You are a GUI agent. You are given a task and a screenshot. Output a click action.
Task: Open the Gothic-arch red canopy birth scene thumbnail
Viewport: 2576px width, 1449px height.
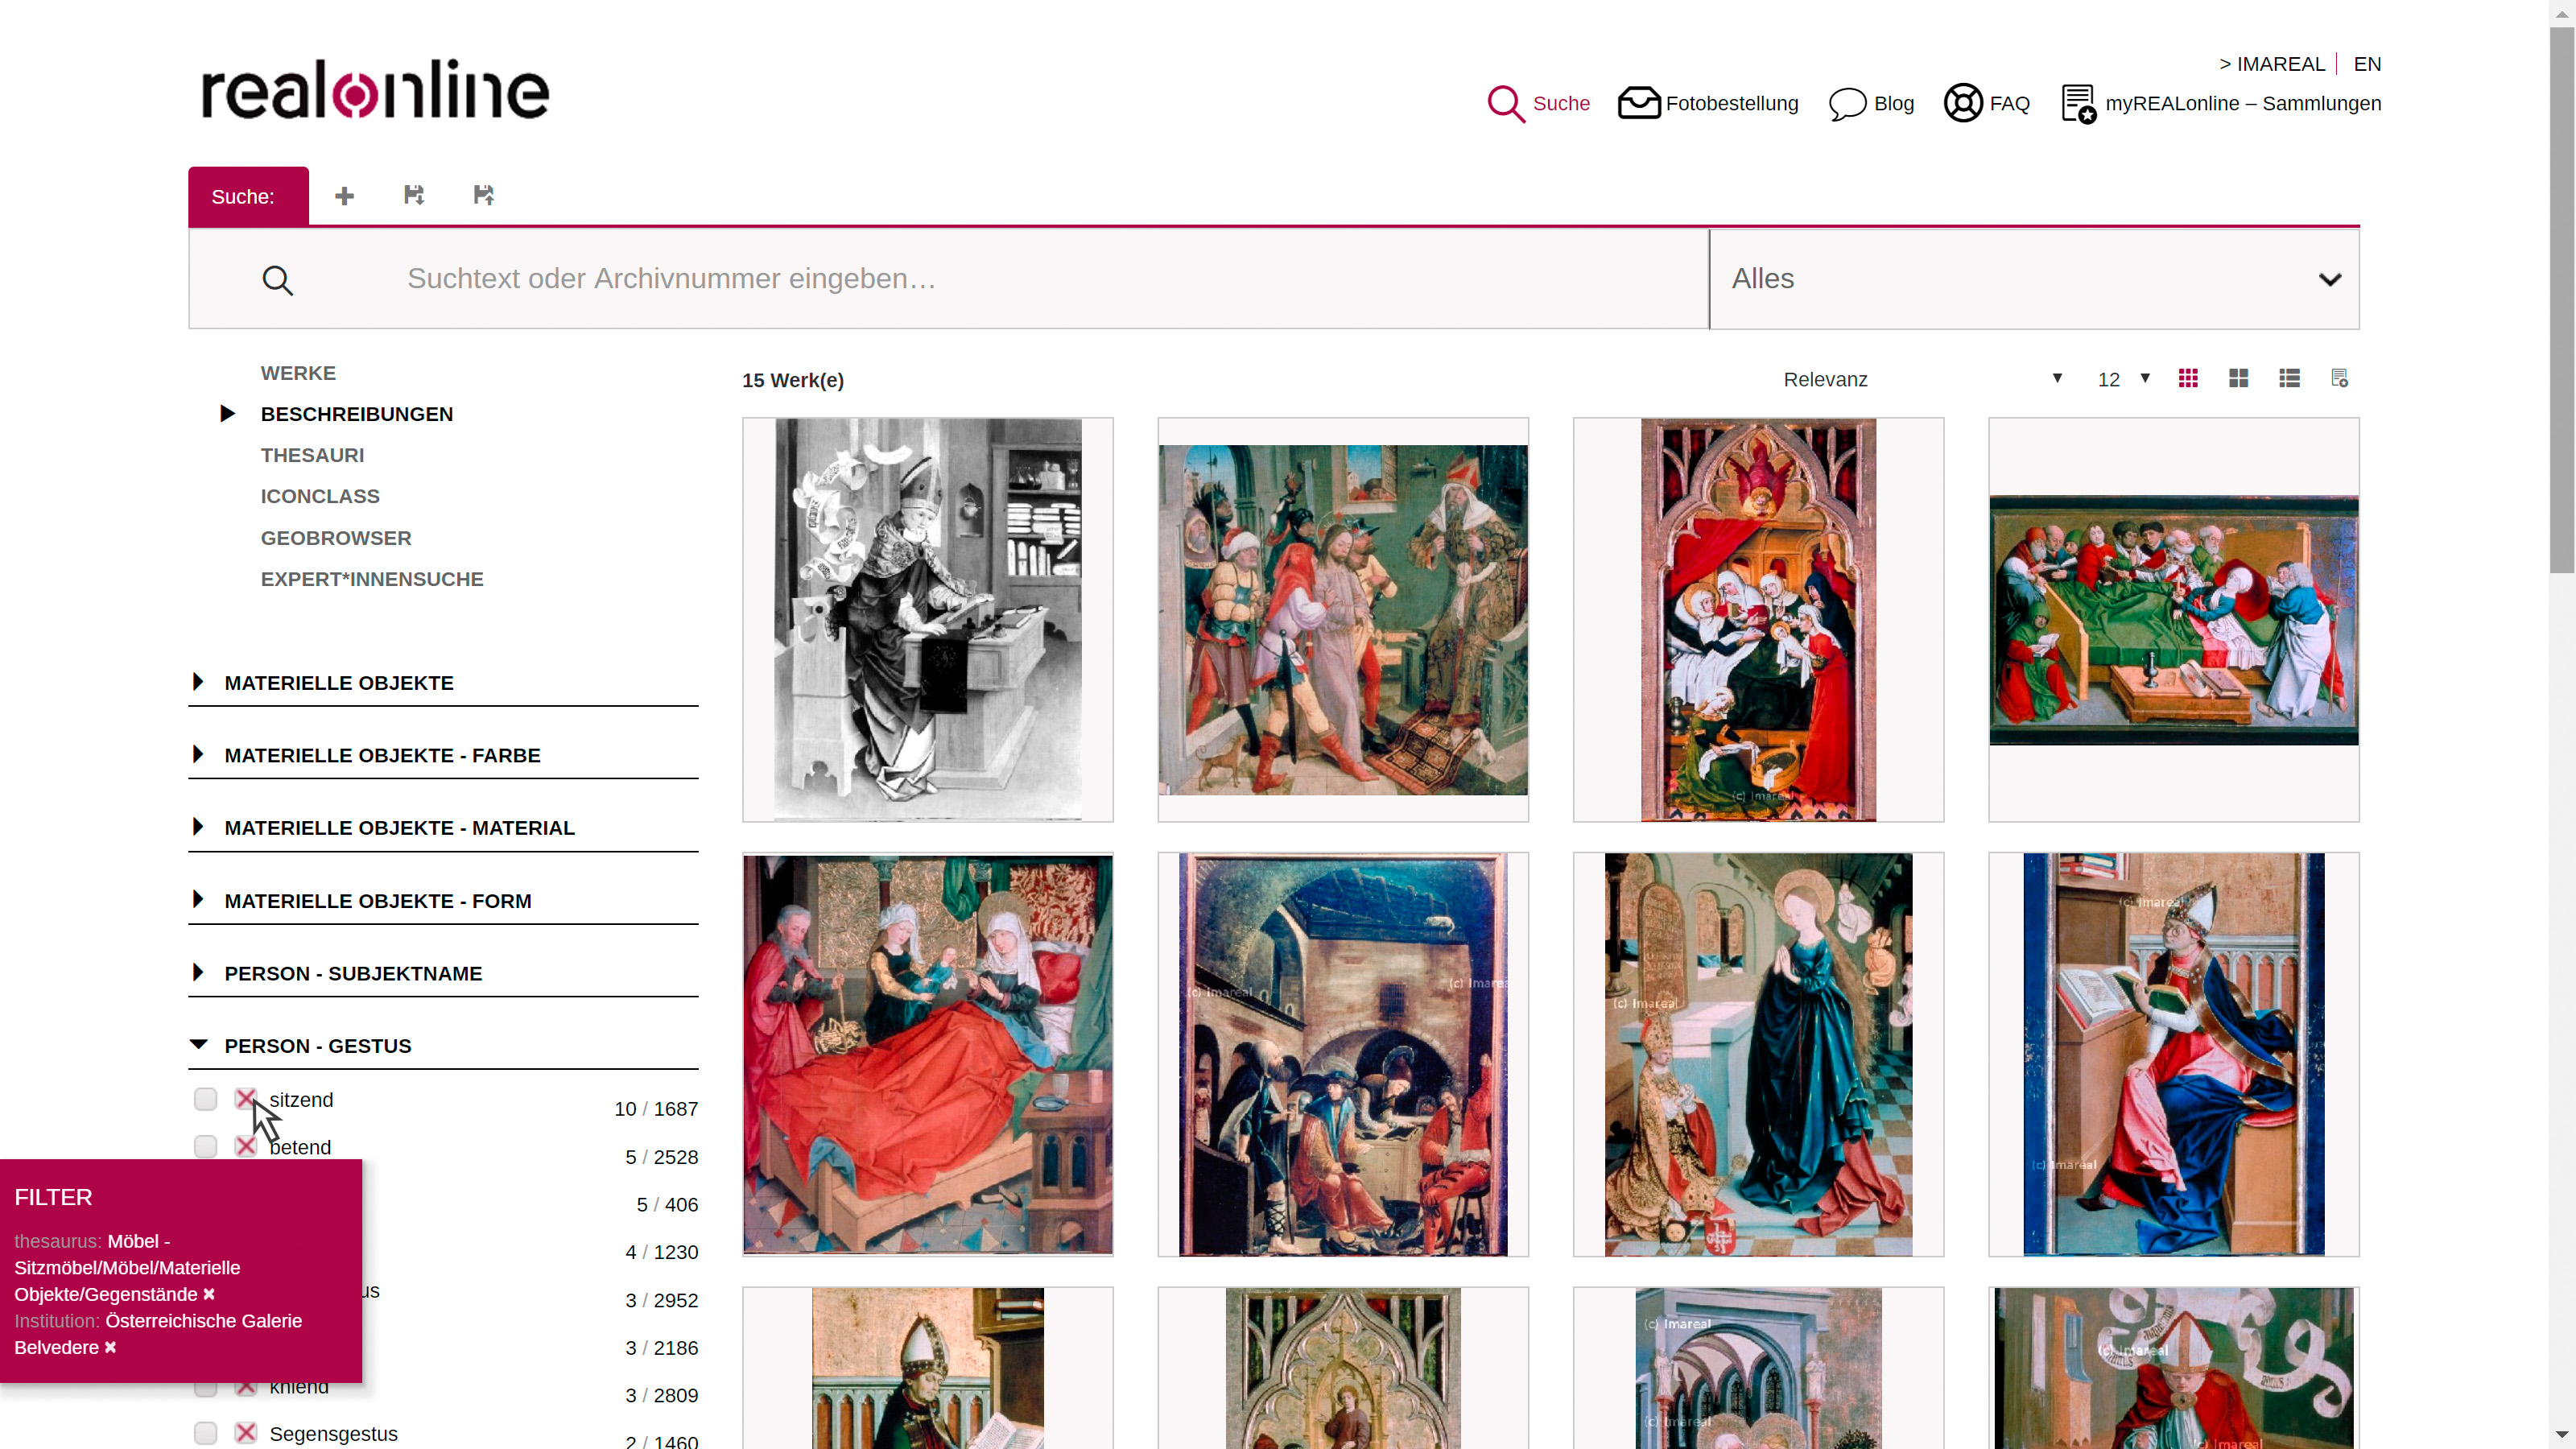pos(1758,619)
